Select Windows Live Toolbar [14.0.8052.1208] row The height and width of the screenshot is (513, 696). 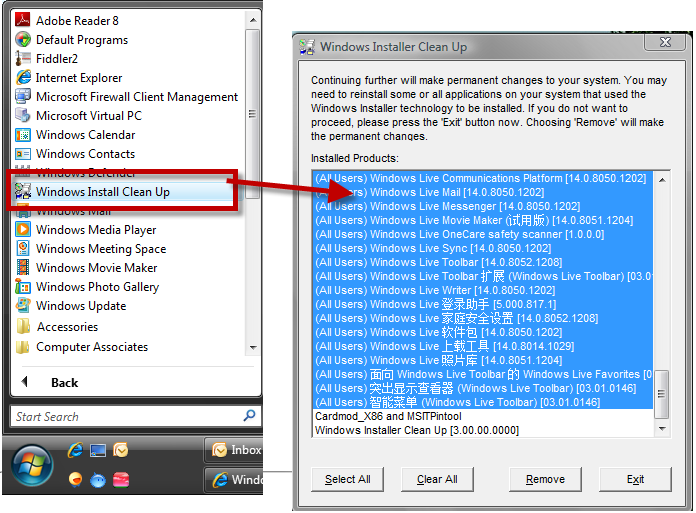[x=483, y=262]
